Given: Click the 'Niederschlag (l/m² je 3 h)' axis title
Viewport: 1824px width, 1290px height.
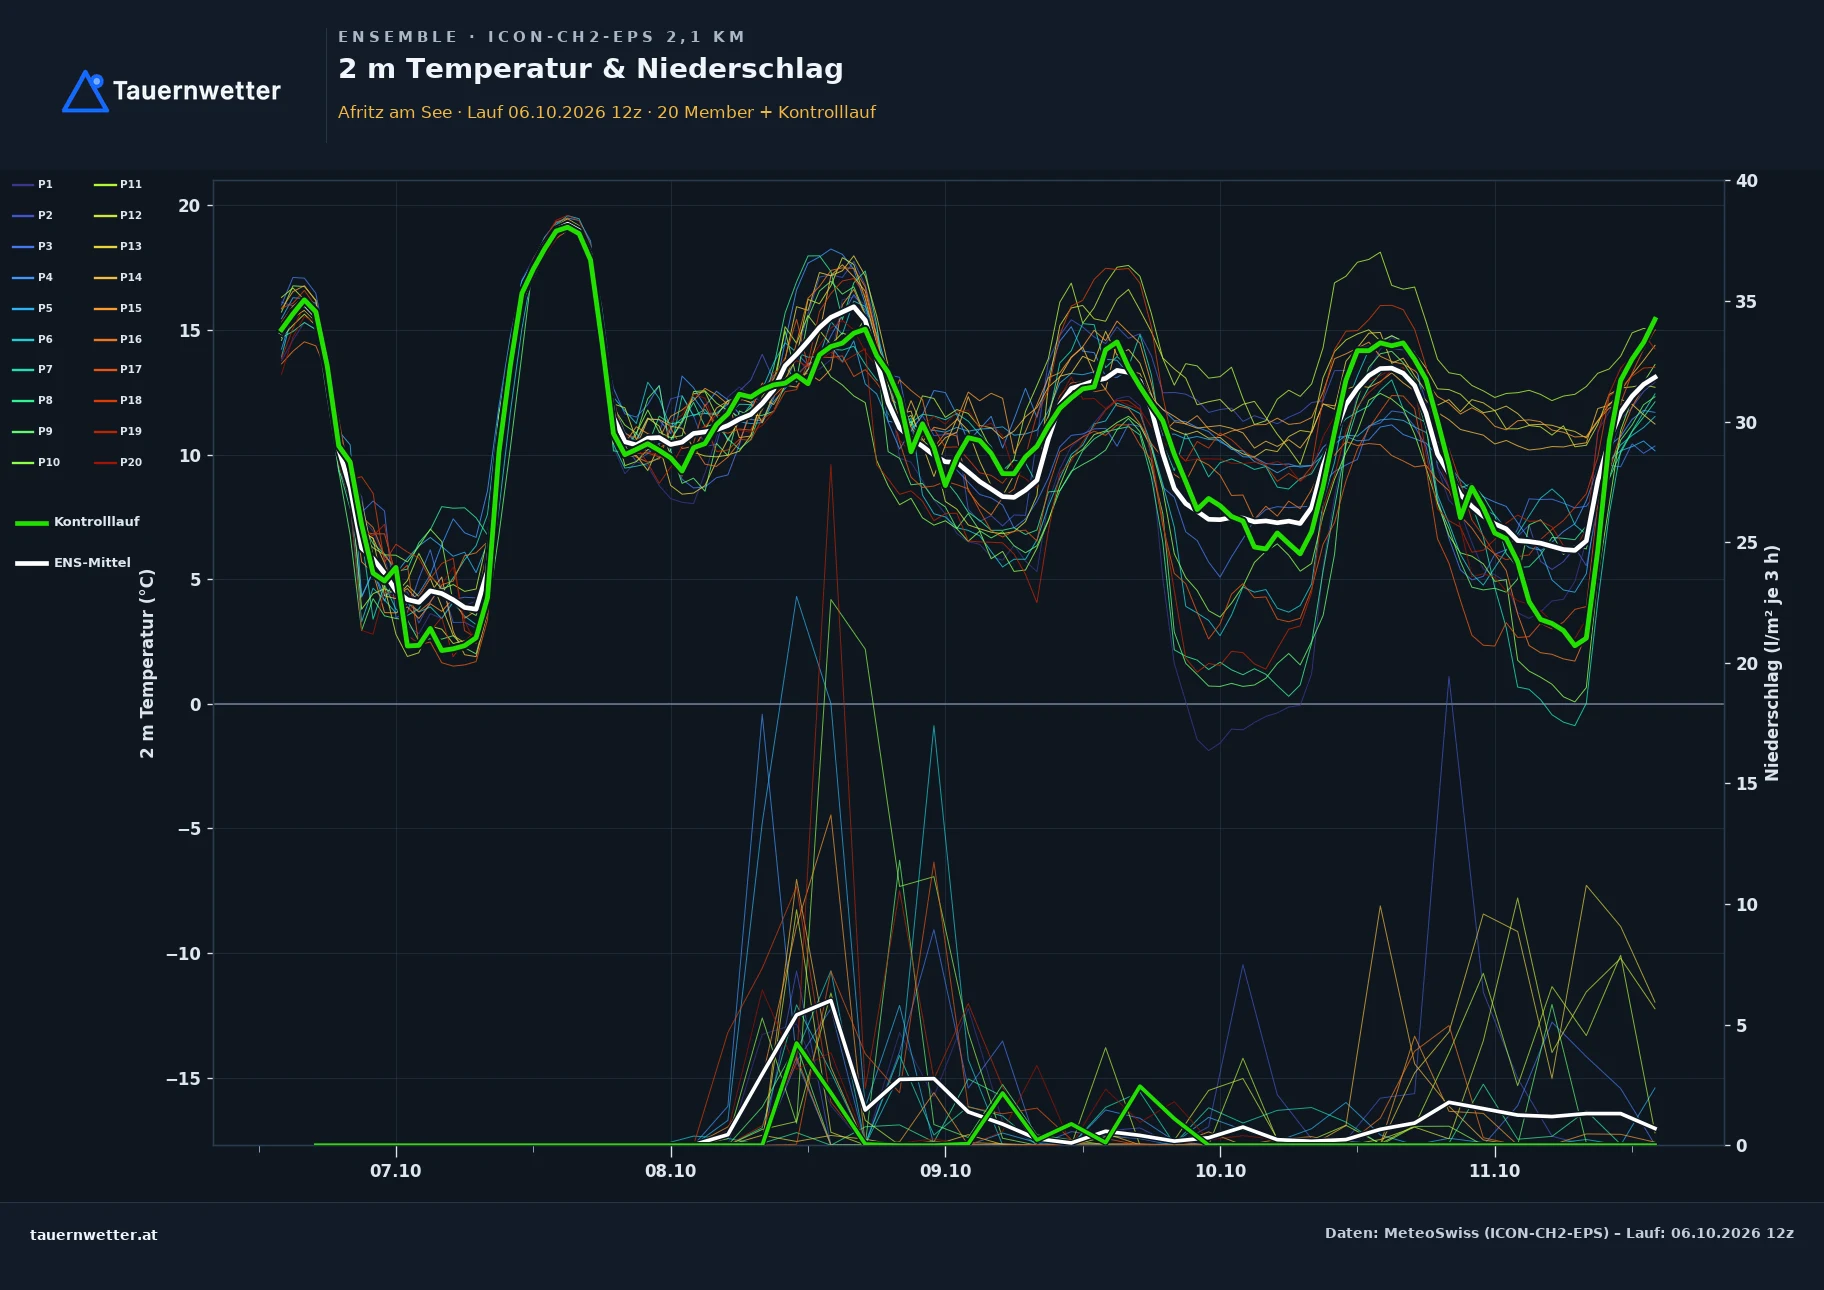Looking at the screenshot, I should pyautogui.click(x=1772, y=663).
